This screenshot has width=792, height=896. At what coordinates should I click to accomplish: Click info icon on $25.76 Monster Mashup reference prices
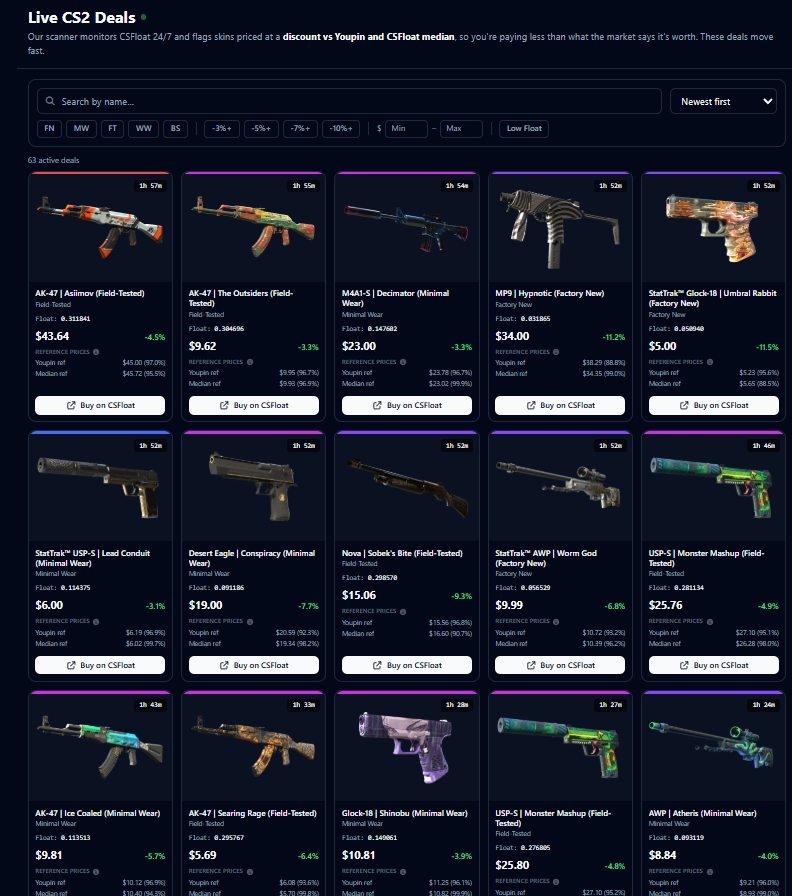(x=710, y=622)
